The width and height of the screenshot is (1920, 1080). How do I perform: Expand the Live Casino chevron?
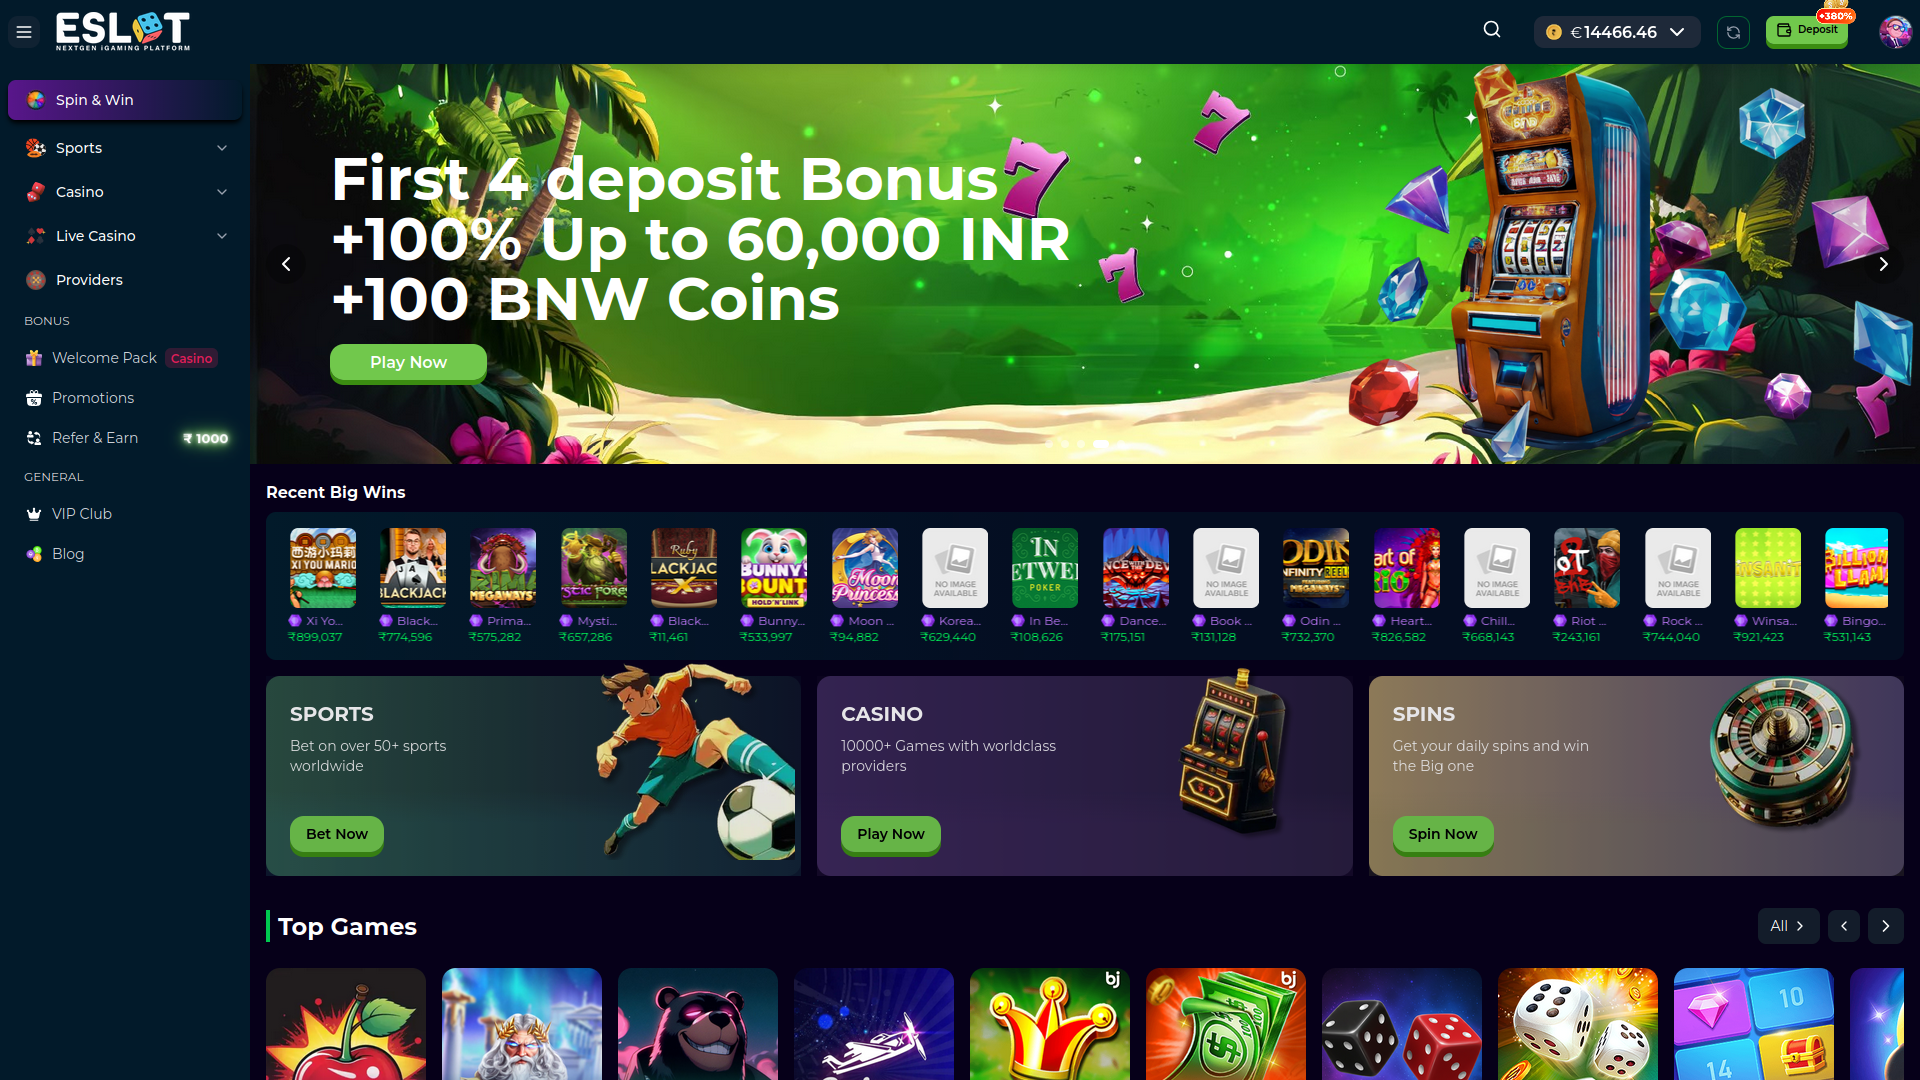222,236
